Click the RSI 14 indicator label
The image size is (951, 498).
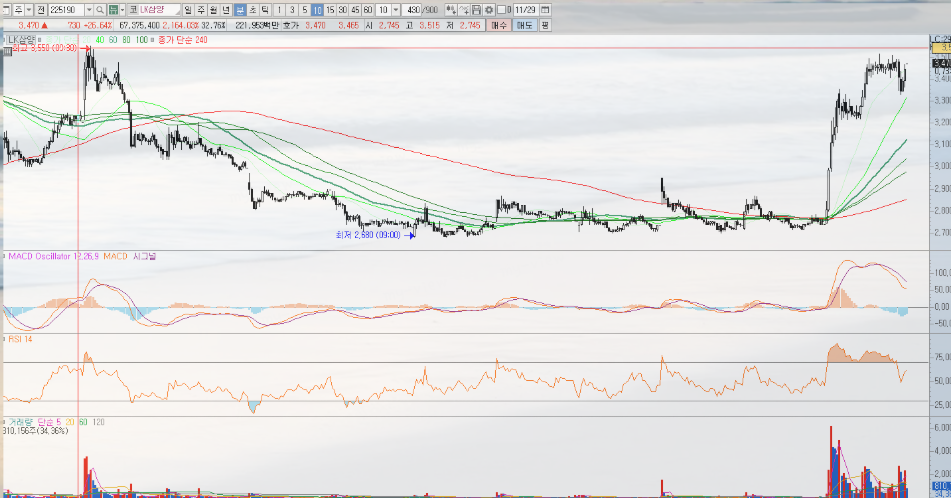(x=20, y=339)
